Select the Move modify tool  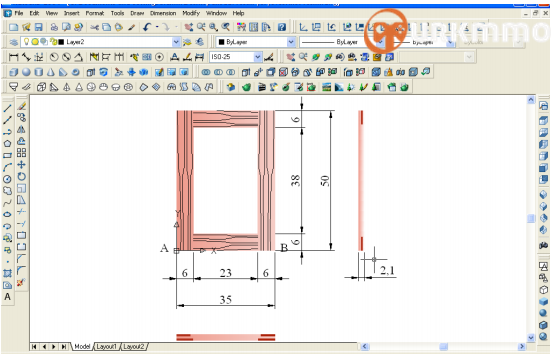[22, 165]
